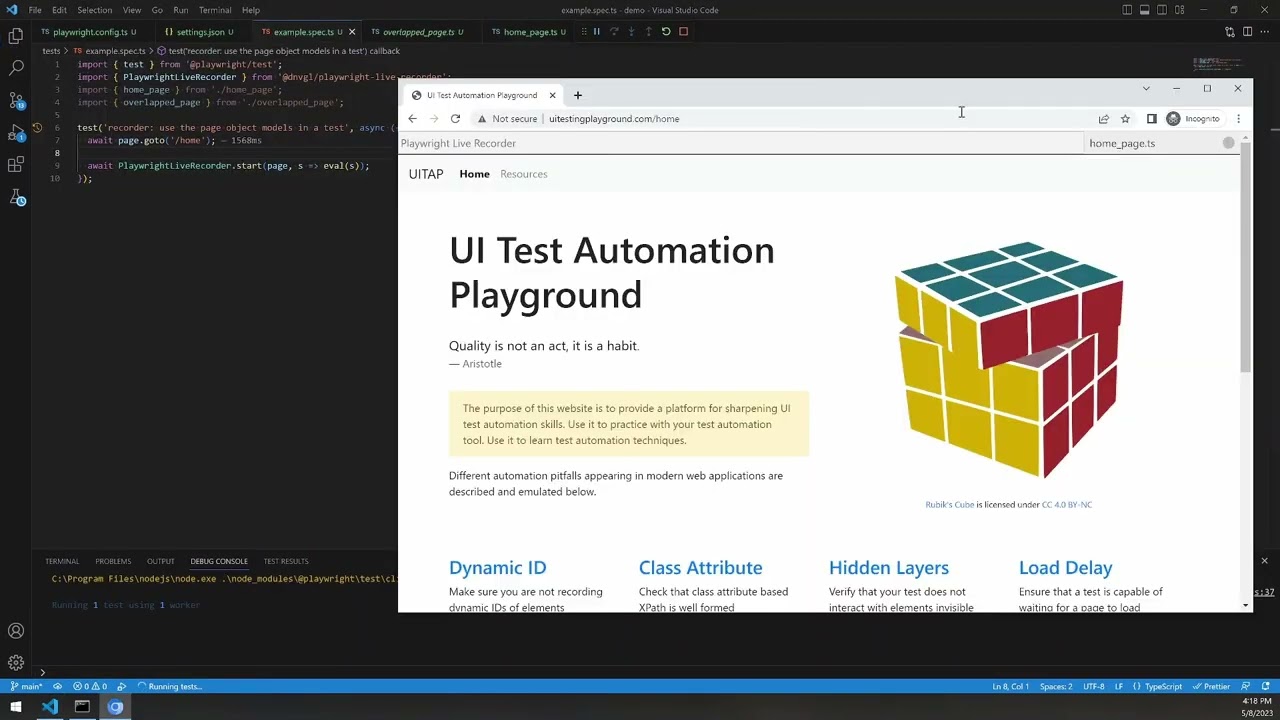The height and width of the screenshot is (720, 1280).
Task: Switch to settings.json editor tab
Action: tap(200, 32)
